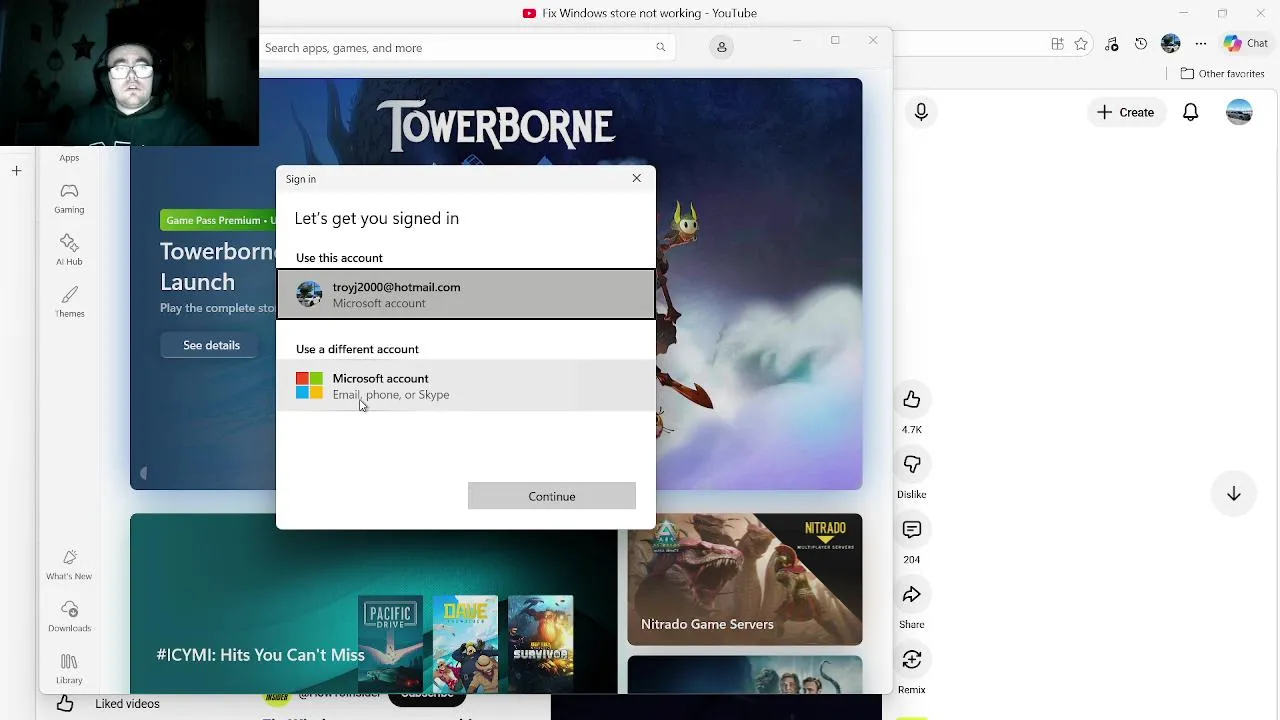The image size is (1280, 720).
Task: Open Copilot Chat in the browser
Action: (1245, 43)
